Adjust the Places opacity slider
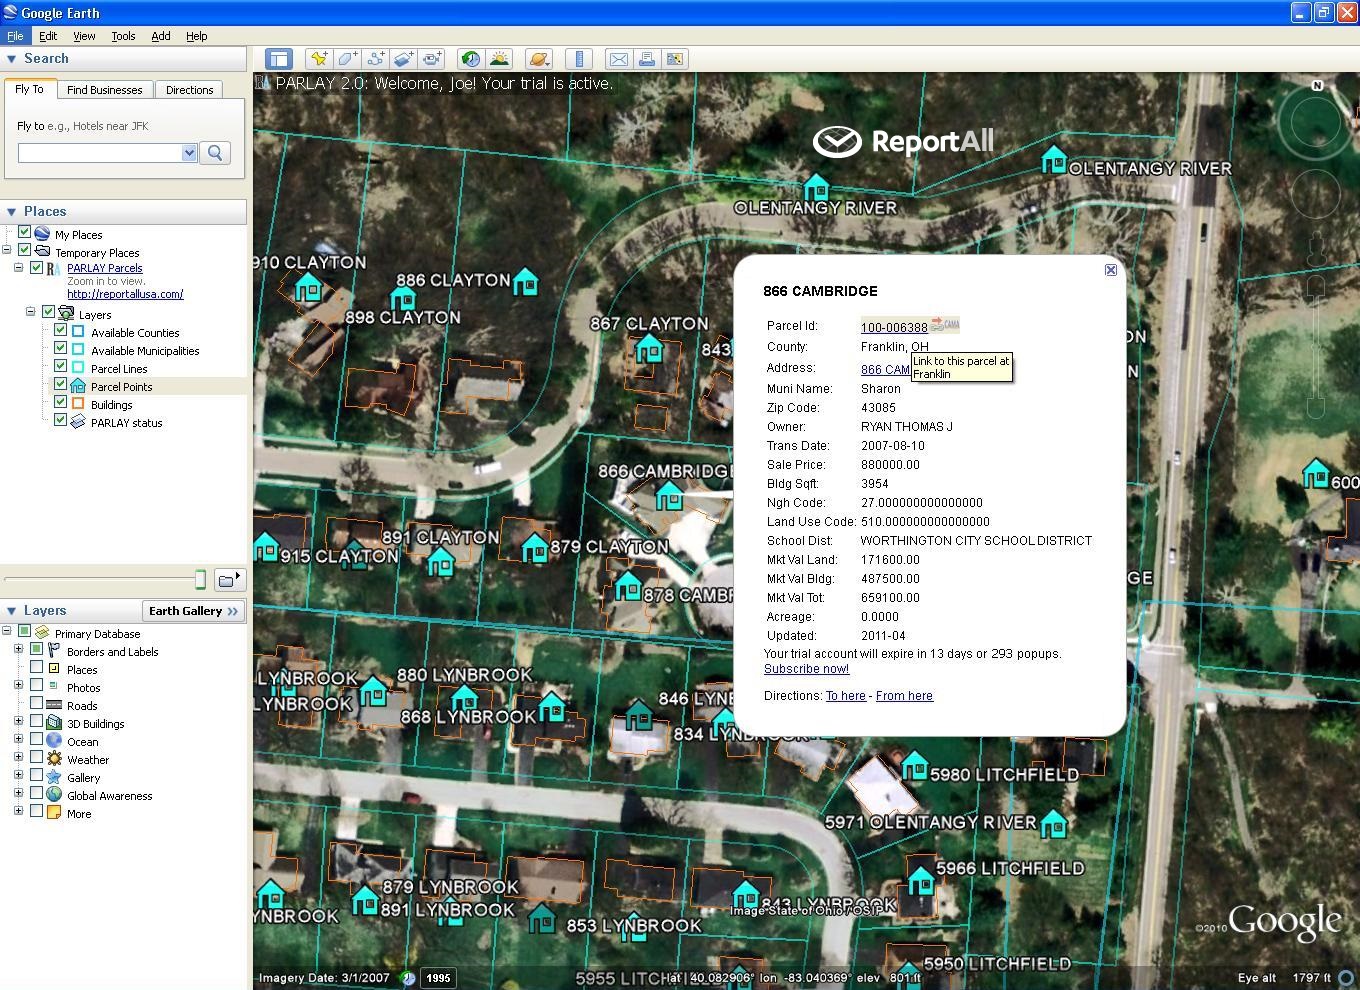Screen dimensions: 1360x990 [x=200, y=579]
